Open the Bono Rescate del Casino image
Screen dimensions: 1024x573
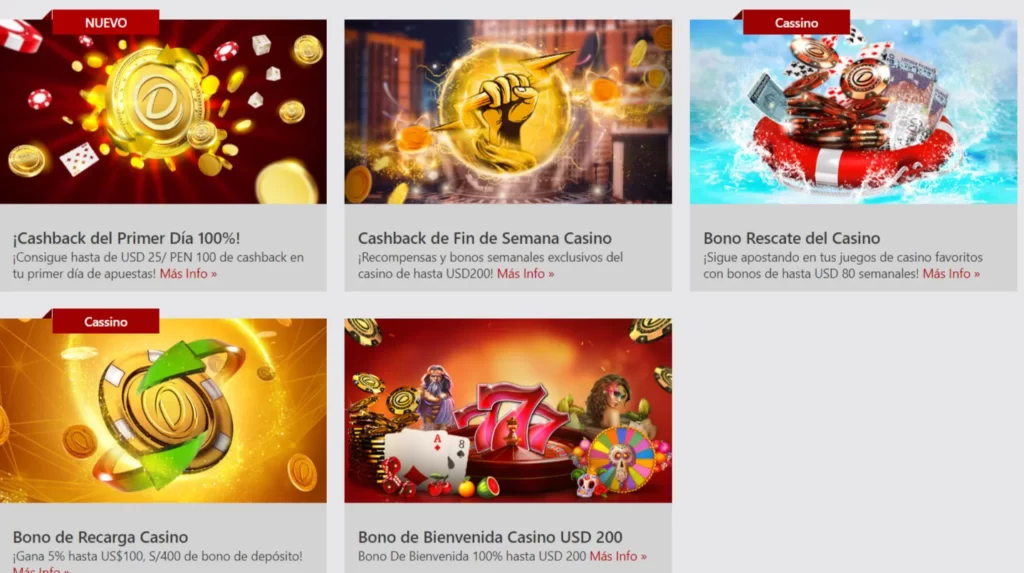pos(854,112)
